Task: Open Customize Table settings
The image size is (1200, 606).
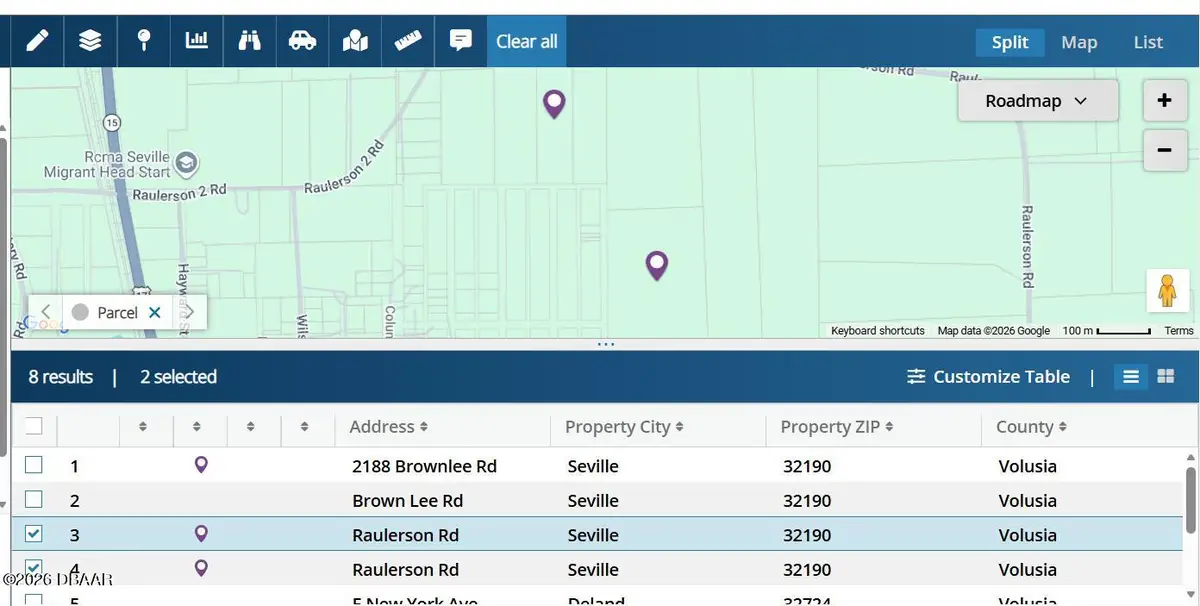Action: click(x=988, y=377)
